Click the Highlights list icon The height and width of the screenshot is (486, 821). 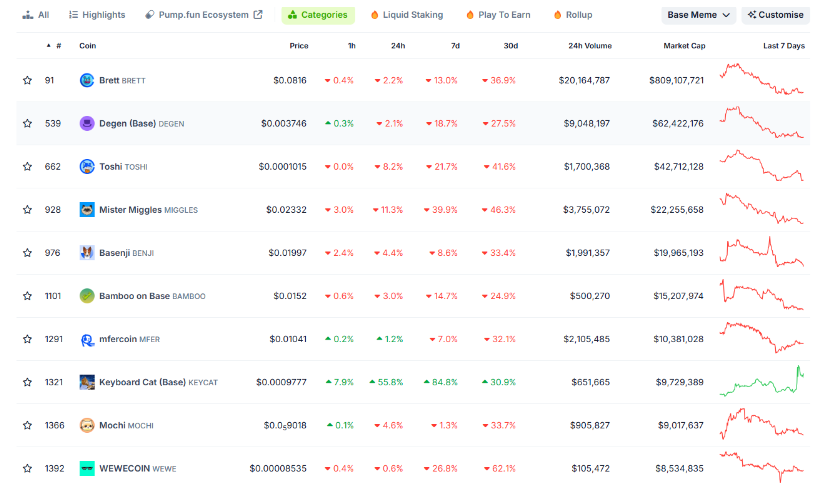(73, 15)
